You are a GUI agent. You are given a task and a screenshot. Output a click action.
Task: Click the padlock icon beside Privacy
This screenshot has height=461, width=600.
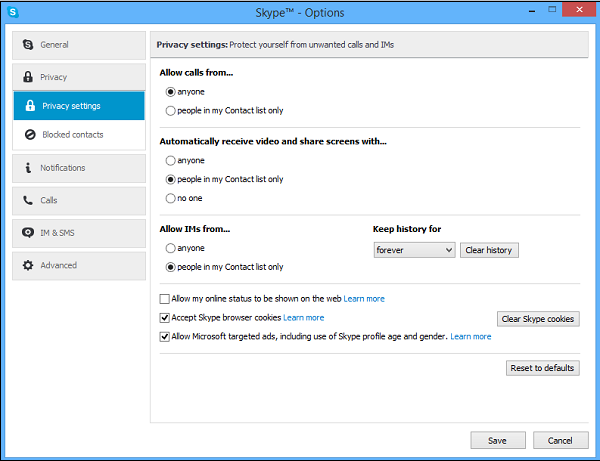point(28,77)
